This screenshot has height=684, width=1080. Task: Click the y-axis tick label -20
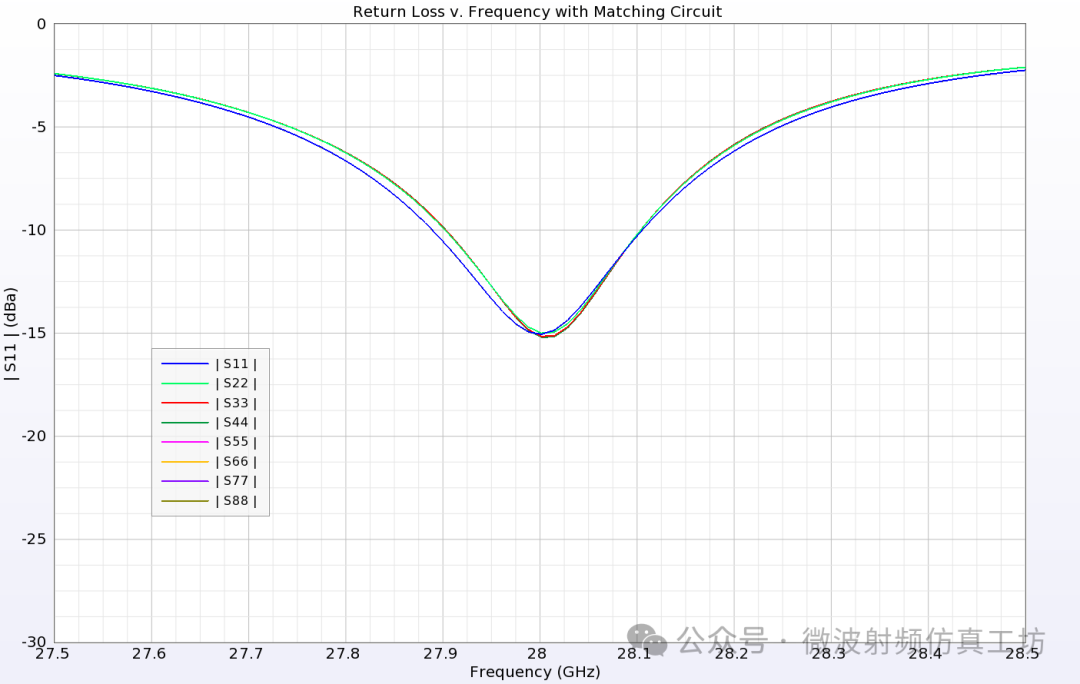tap(34, 436)
